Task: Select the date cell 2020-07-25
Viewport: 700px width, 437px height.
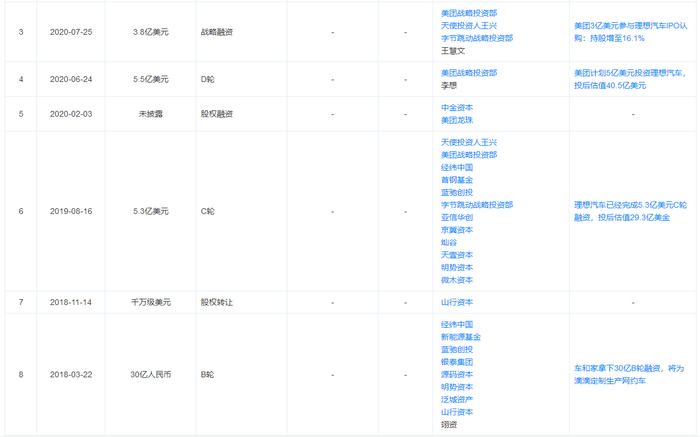Action: pos(71,32)
